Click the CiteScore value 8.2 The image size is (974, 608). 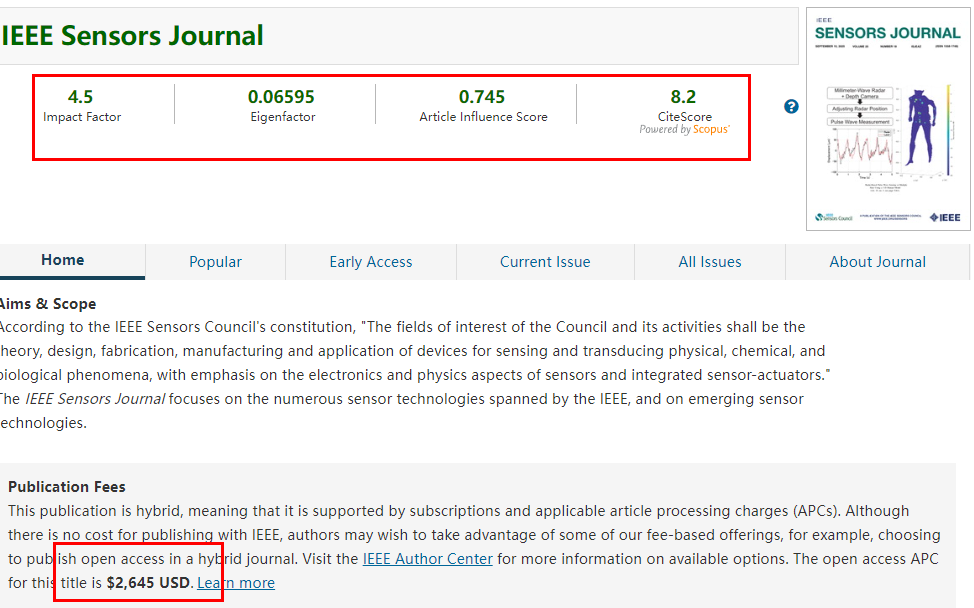(x=683, y=96)
